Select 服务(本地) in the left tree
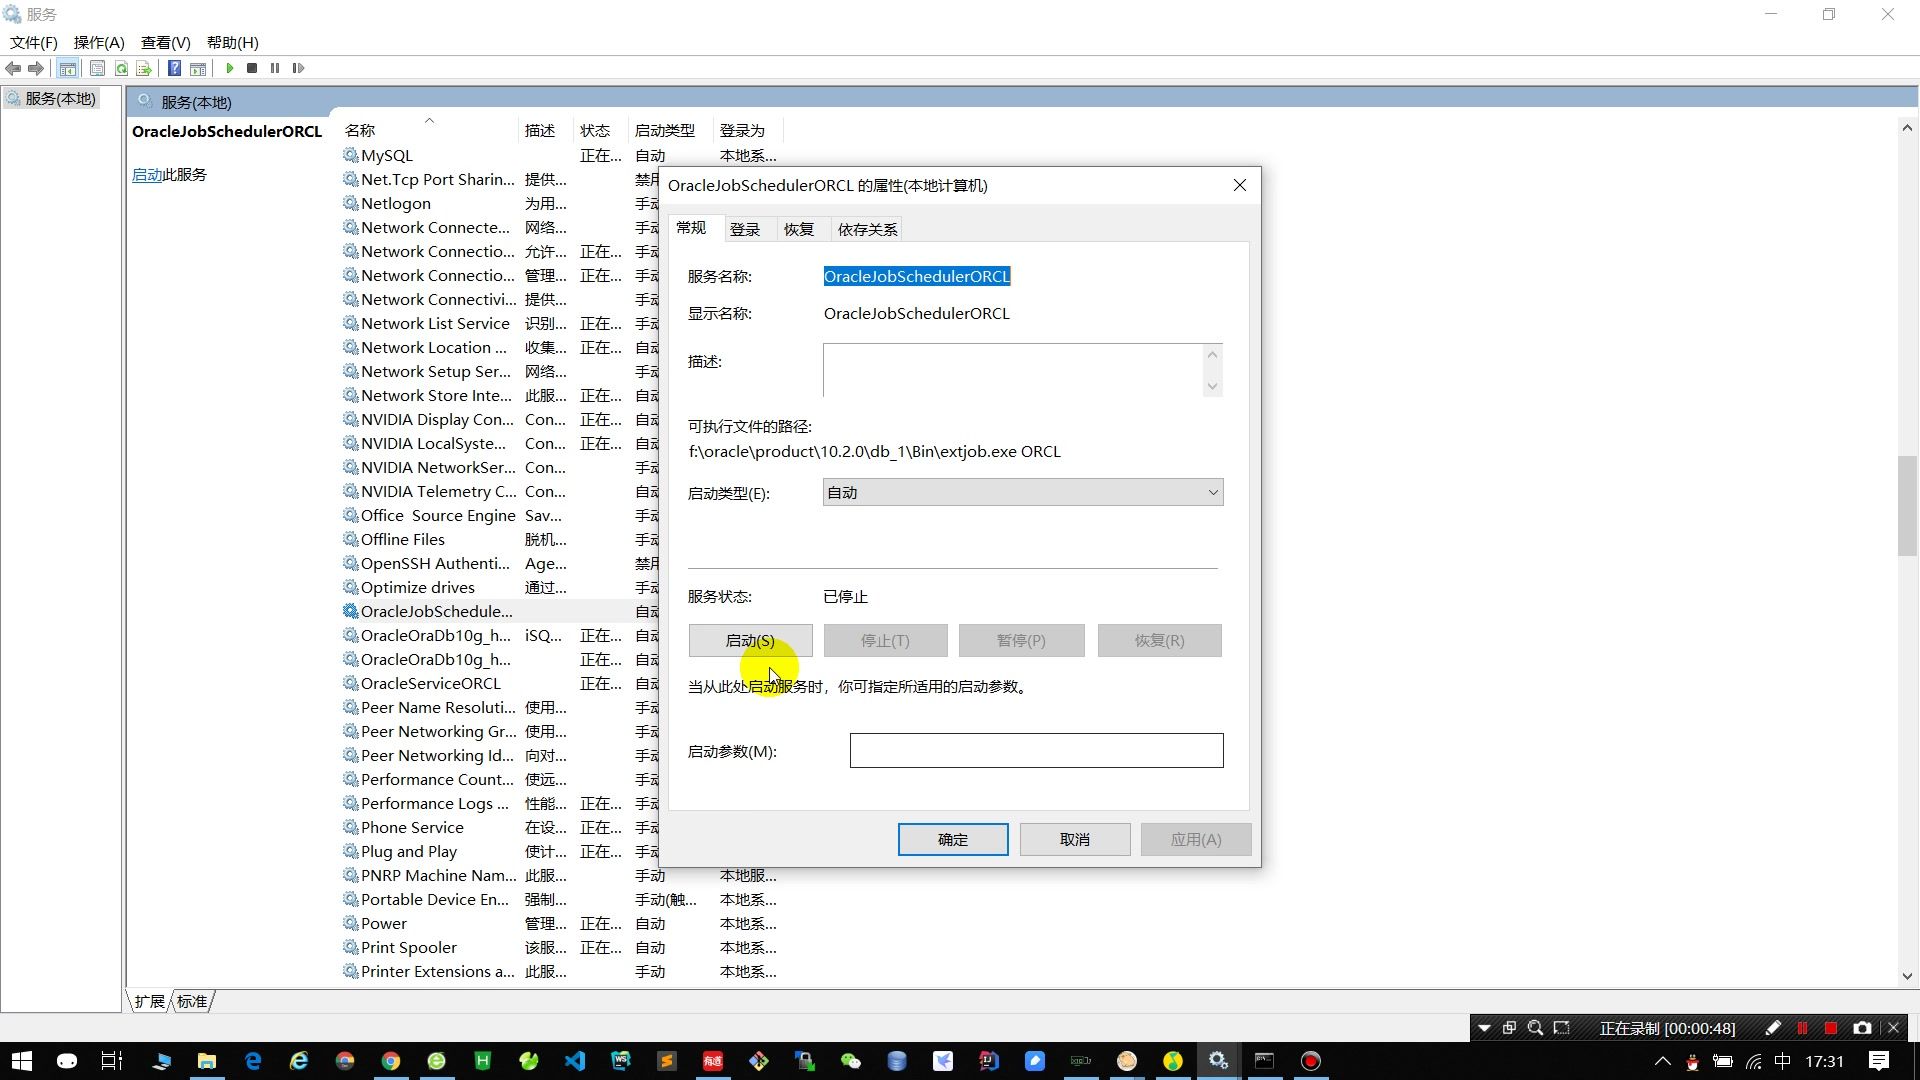The width and height of the screenshot is (1920, 1080). [52, 98]
